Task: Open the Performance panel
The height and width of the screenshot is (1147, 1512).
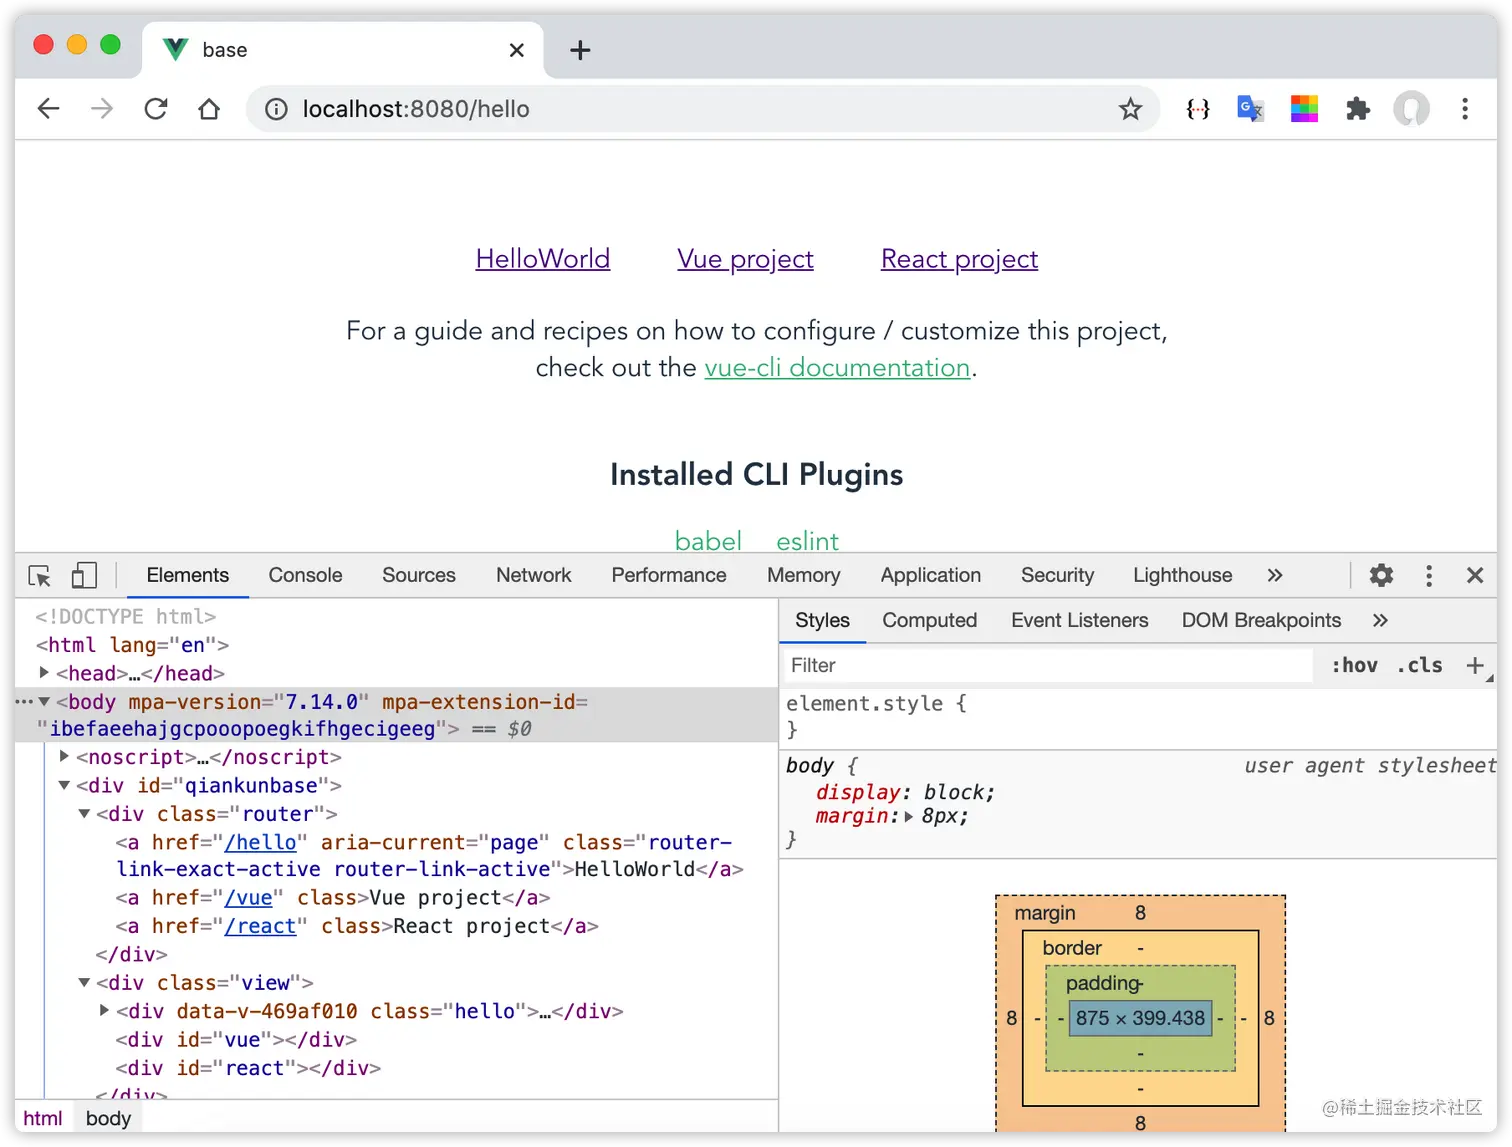Action: 669,575
